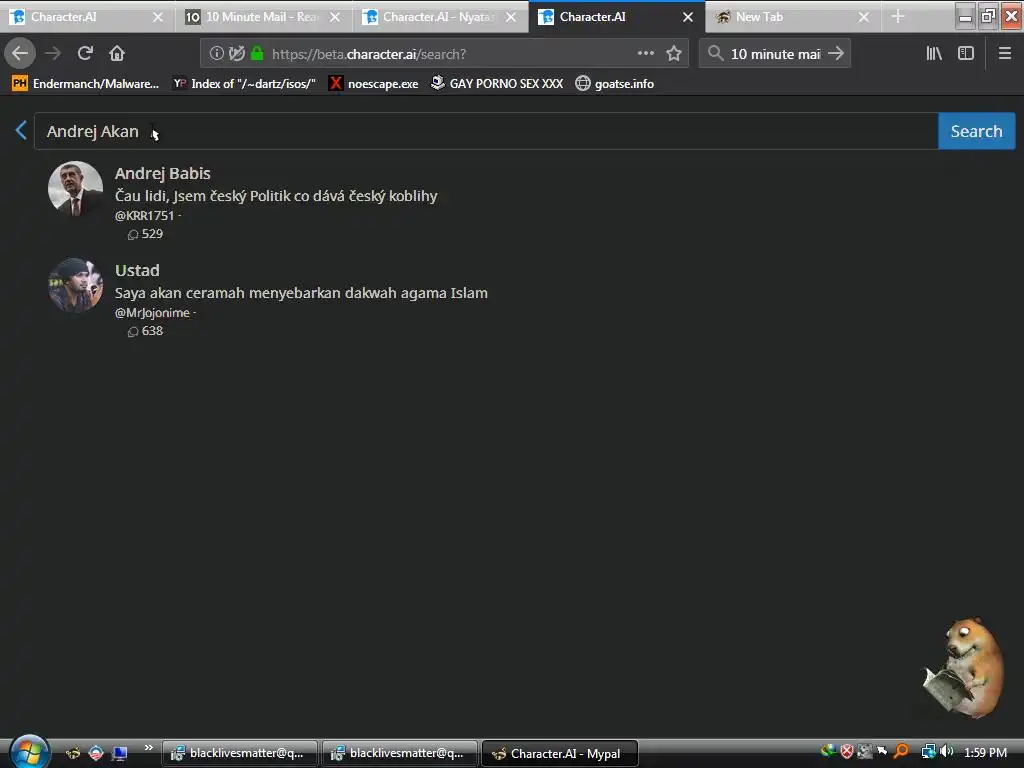Open goatse.info bookmark
The width and height of the screenshot is (1024, 768).
click(x=615, y=84)
